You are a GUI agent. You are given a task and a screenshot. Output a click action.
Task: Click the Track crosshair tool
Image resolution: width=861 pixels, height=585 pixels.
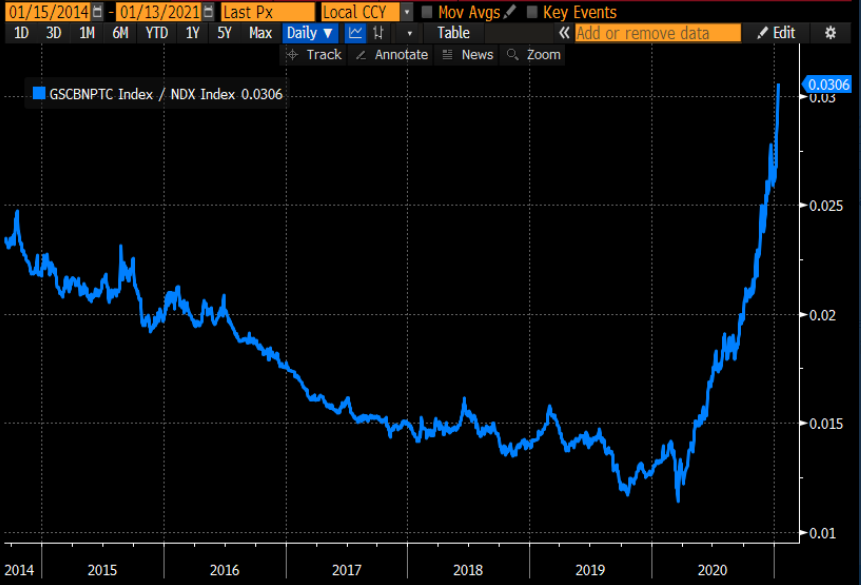click(314, 55)
